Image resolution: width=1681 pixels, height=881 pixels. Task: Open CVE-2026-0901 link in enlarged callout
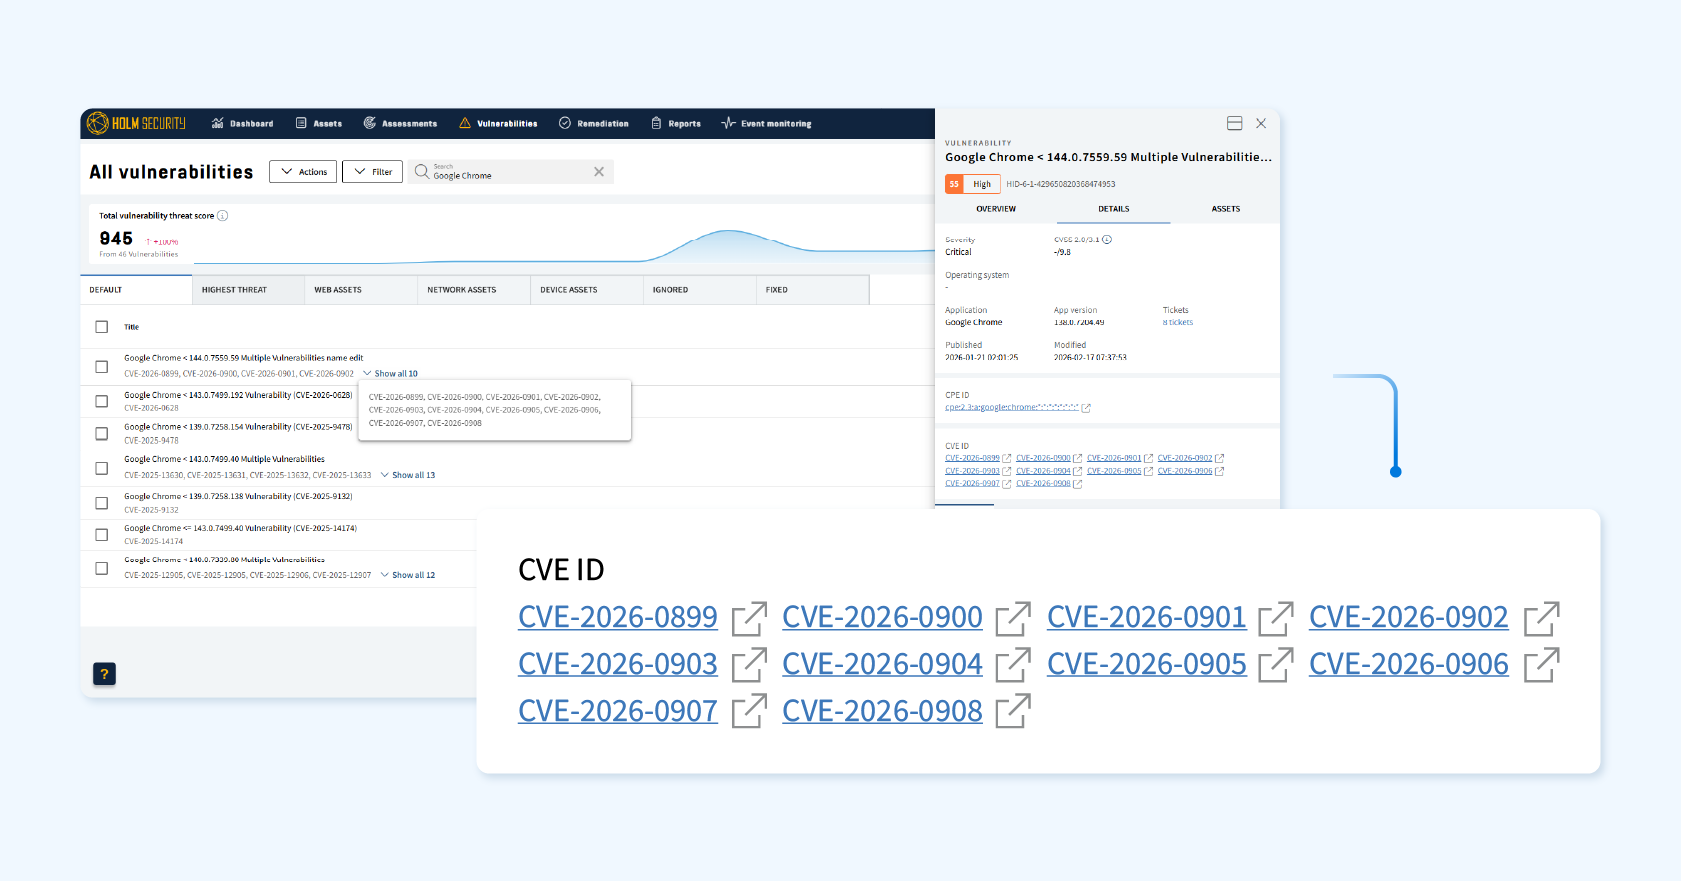click(1147, 617)
